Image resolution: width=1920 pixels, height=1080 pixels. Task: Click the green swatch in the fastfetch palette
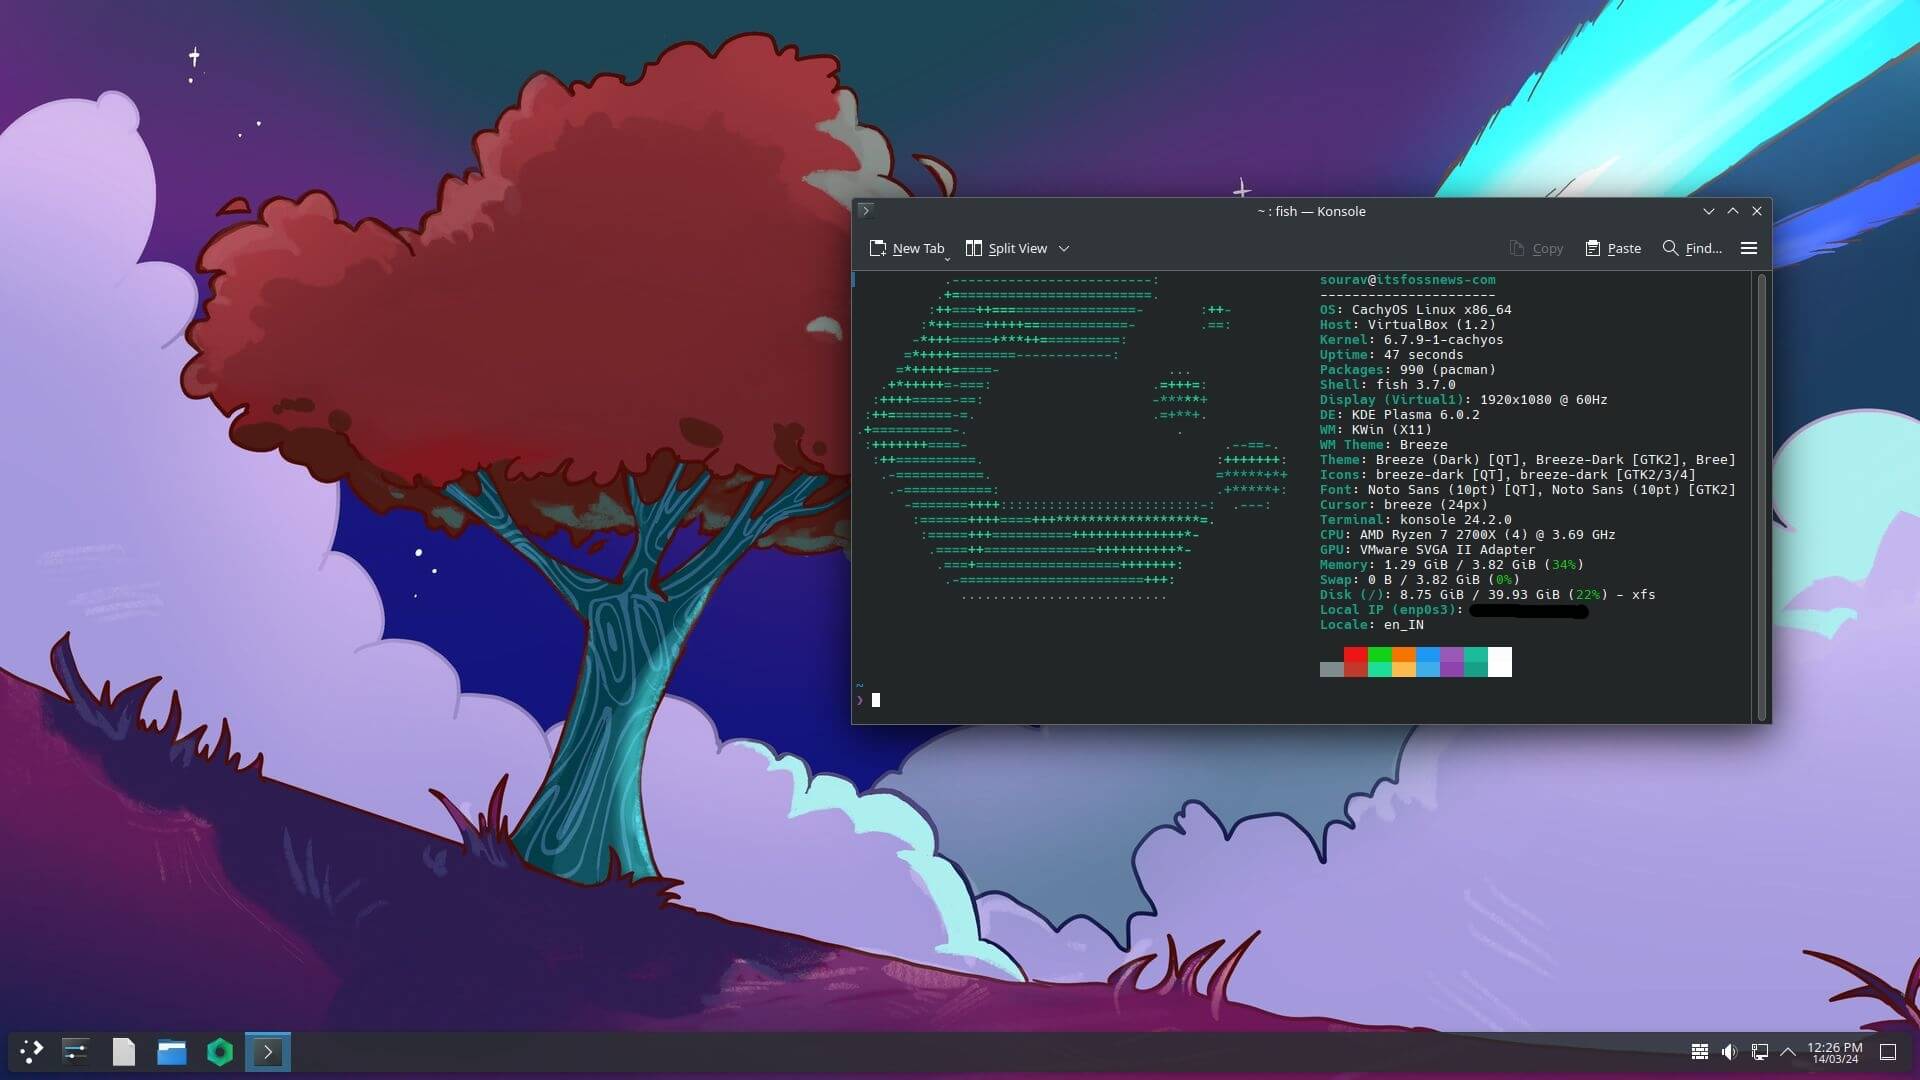[1378, 662]
